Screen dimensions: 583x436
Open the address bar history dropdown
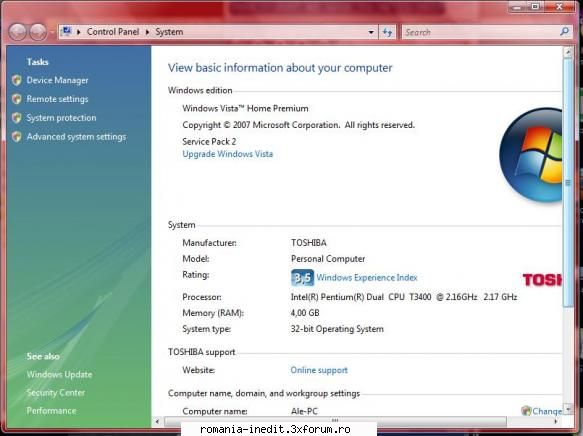pos(371,32)
